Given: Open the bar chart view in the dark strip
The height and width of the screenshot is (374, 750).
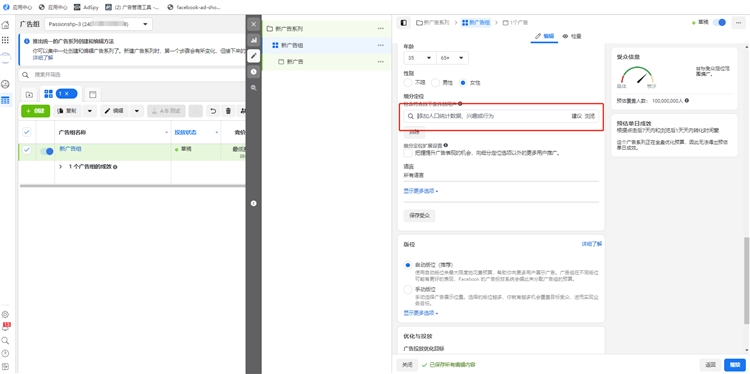Looking at the screenshot, I should point(254,40).
